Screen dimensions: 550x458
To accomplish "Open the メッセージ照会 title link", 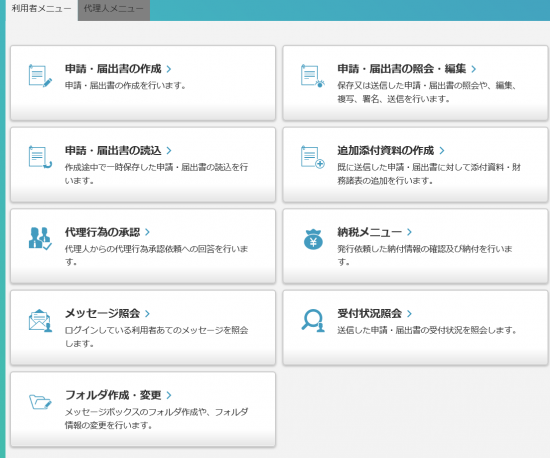I will 102,313.
